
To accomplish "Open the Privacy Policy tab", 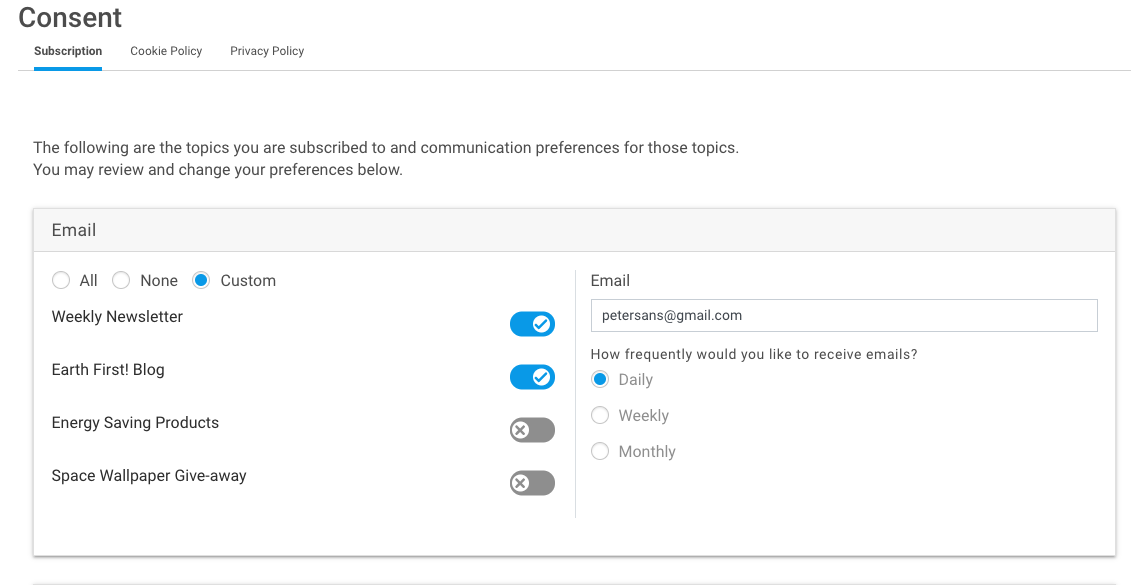I will tap(267, 51).
